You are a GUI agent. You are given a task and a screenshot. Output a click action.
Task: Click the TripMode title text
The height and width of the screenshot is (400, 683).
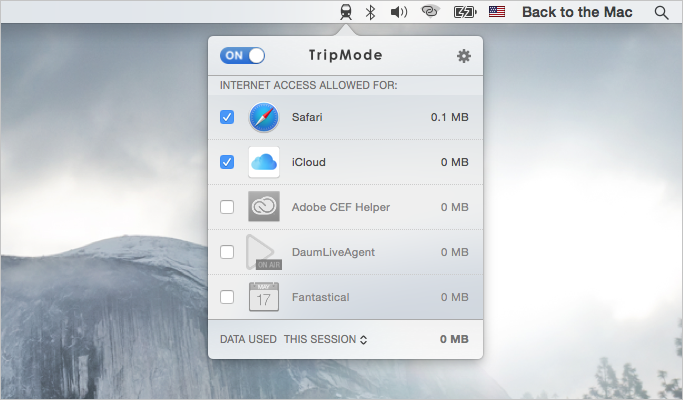tap(345, 55)
